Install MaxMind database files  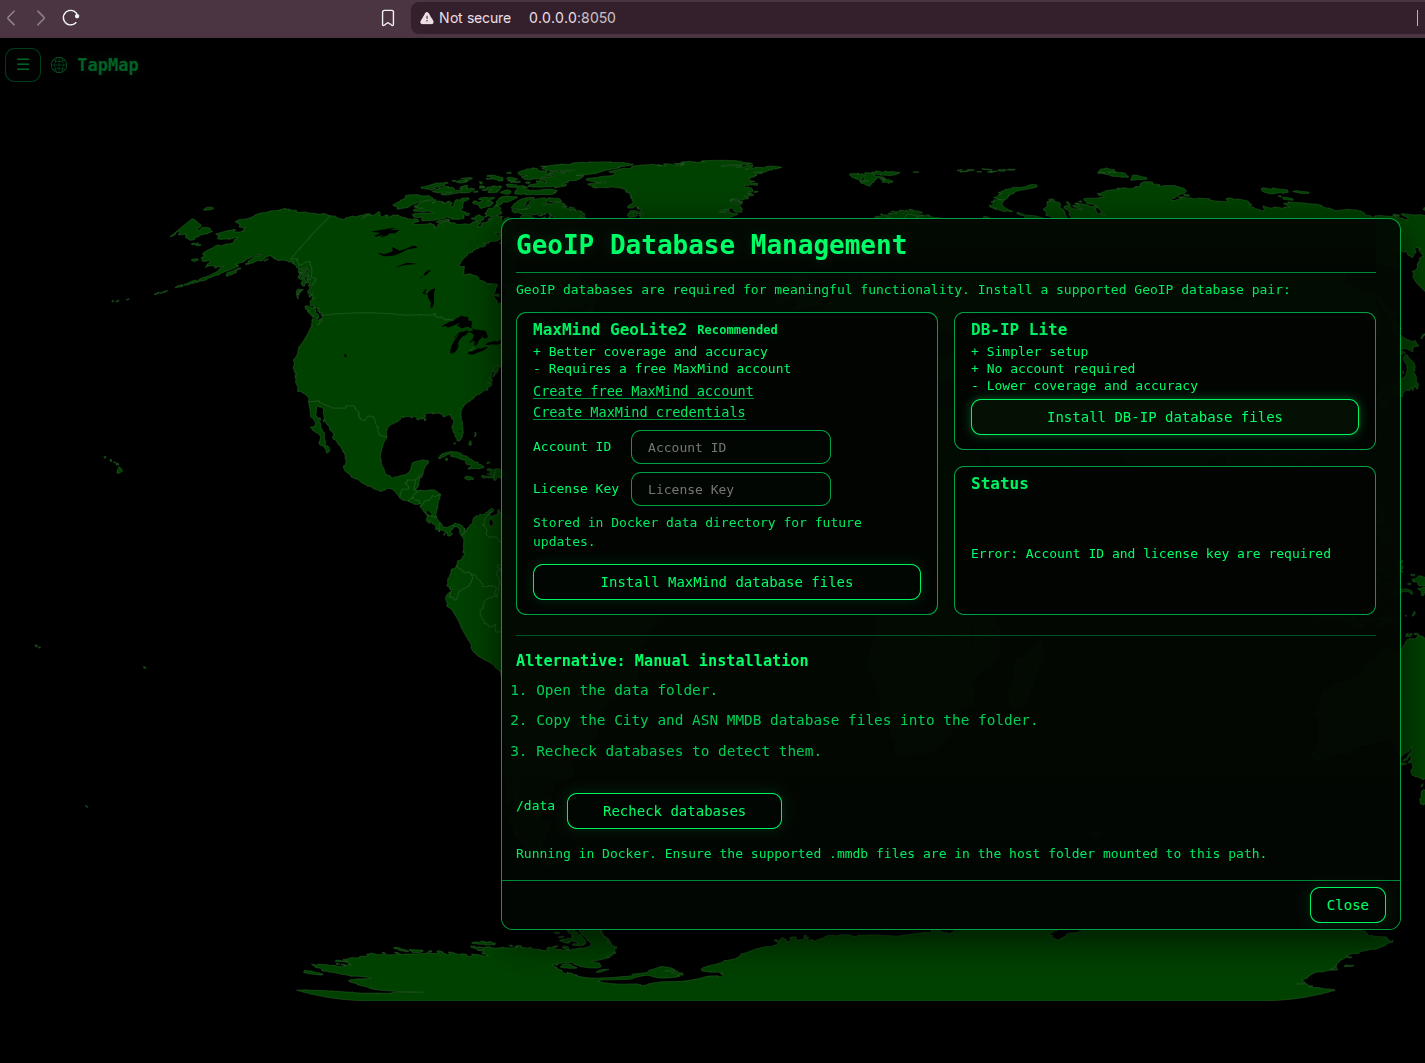[x=727, y=582]
